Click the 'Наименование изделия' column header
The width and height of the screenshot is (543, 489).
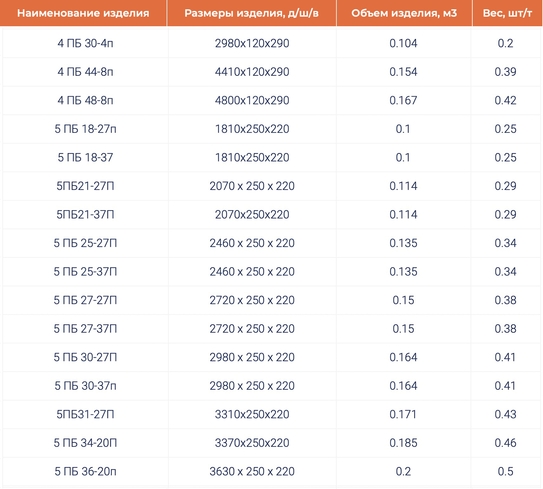[x=83, y=13]
